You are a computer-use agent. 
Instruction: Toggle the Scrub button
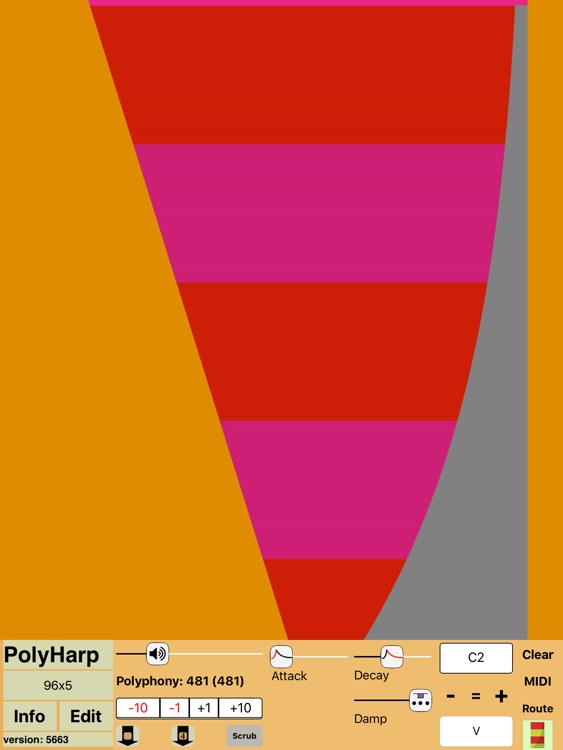pyautogui.click(x=244, y=736)
